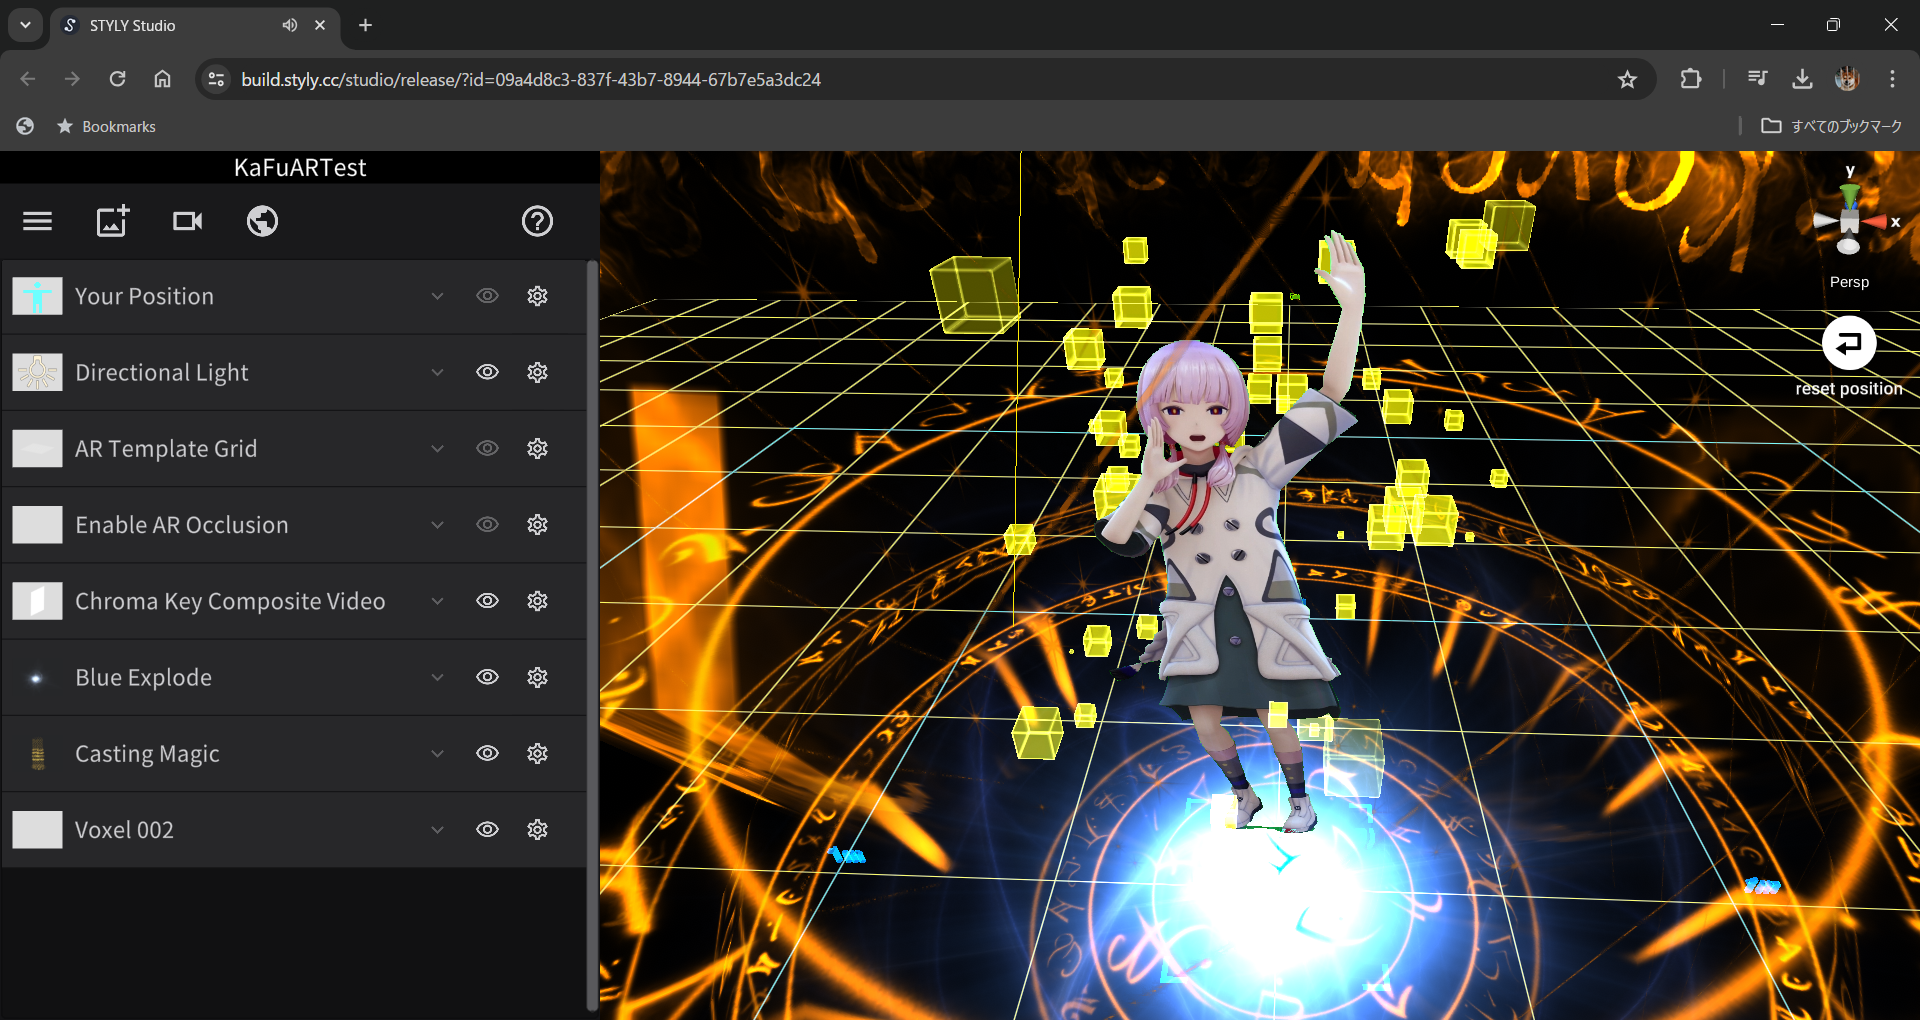Select the Blue Explode asset name
The image size is (1920, 1020).
144,677
